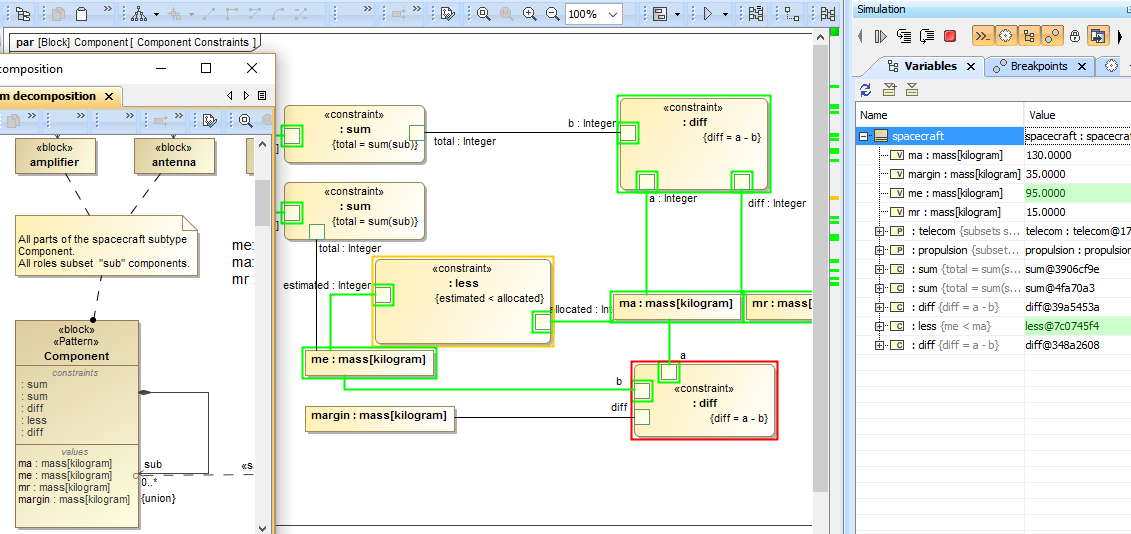Click the lock icon in Simulation toolbar
Viewport: 1131px width, 534px height.
click(x=1075, y=36)
